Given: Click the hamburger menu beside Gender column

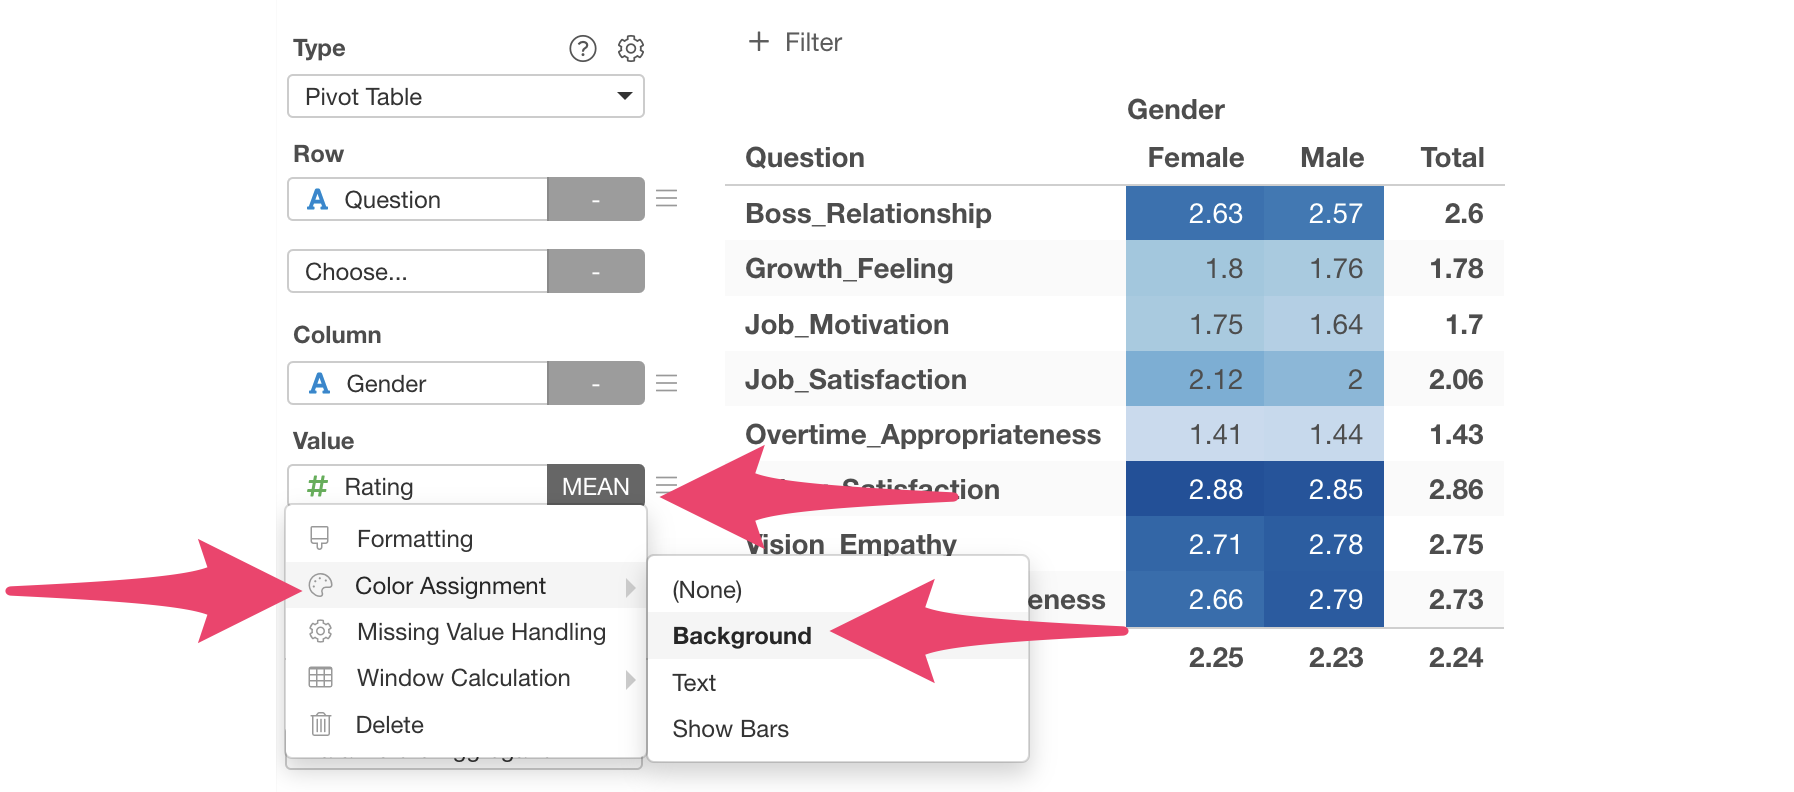Looking at the screenshot, I should pos(667,383).
